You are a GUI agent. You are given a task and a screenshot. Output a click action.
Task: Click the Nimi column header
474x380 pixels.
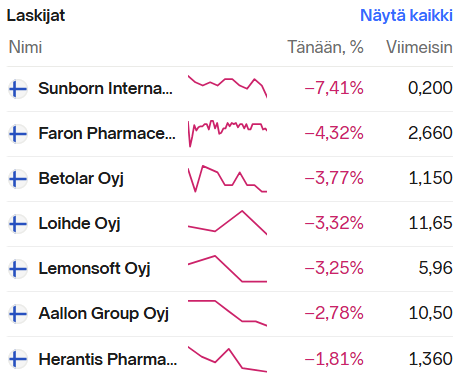[25, 47]
